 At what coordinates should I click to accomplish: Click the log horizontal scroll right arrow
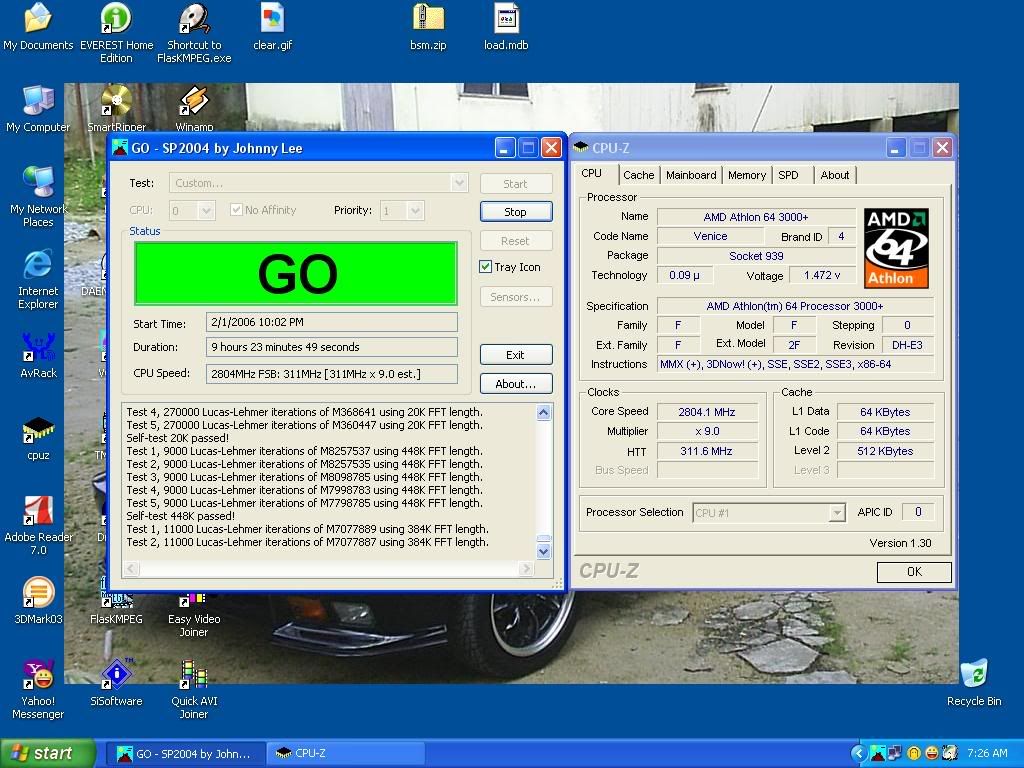click(526, 569)
